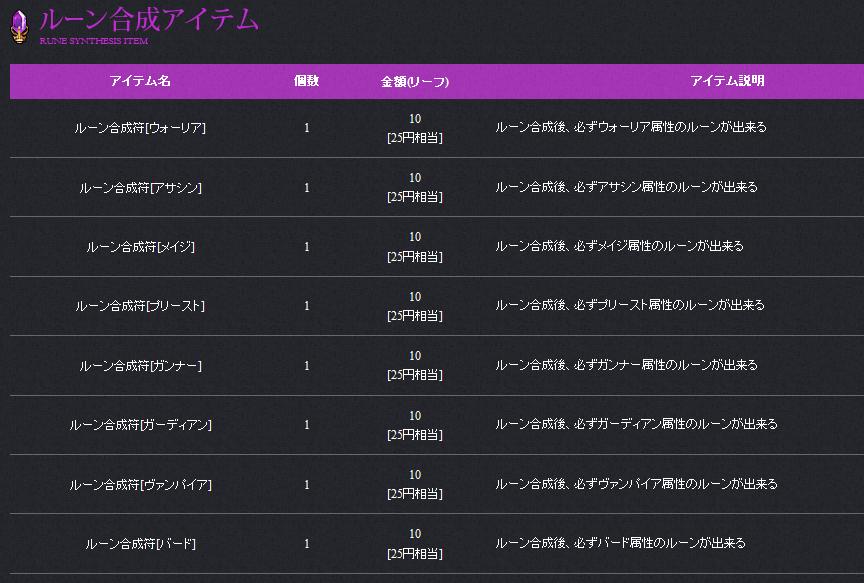Select ルーン合成符[アサシン] item name
Viewport: 864px width, 583px height.
coord(140,188)
